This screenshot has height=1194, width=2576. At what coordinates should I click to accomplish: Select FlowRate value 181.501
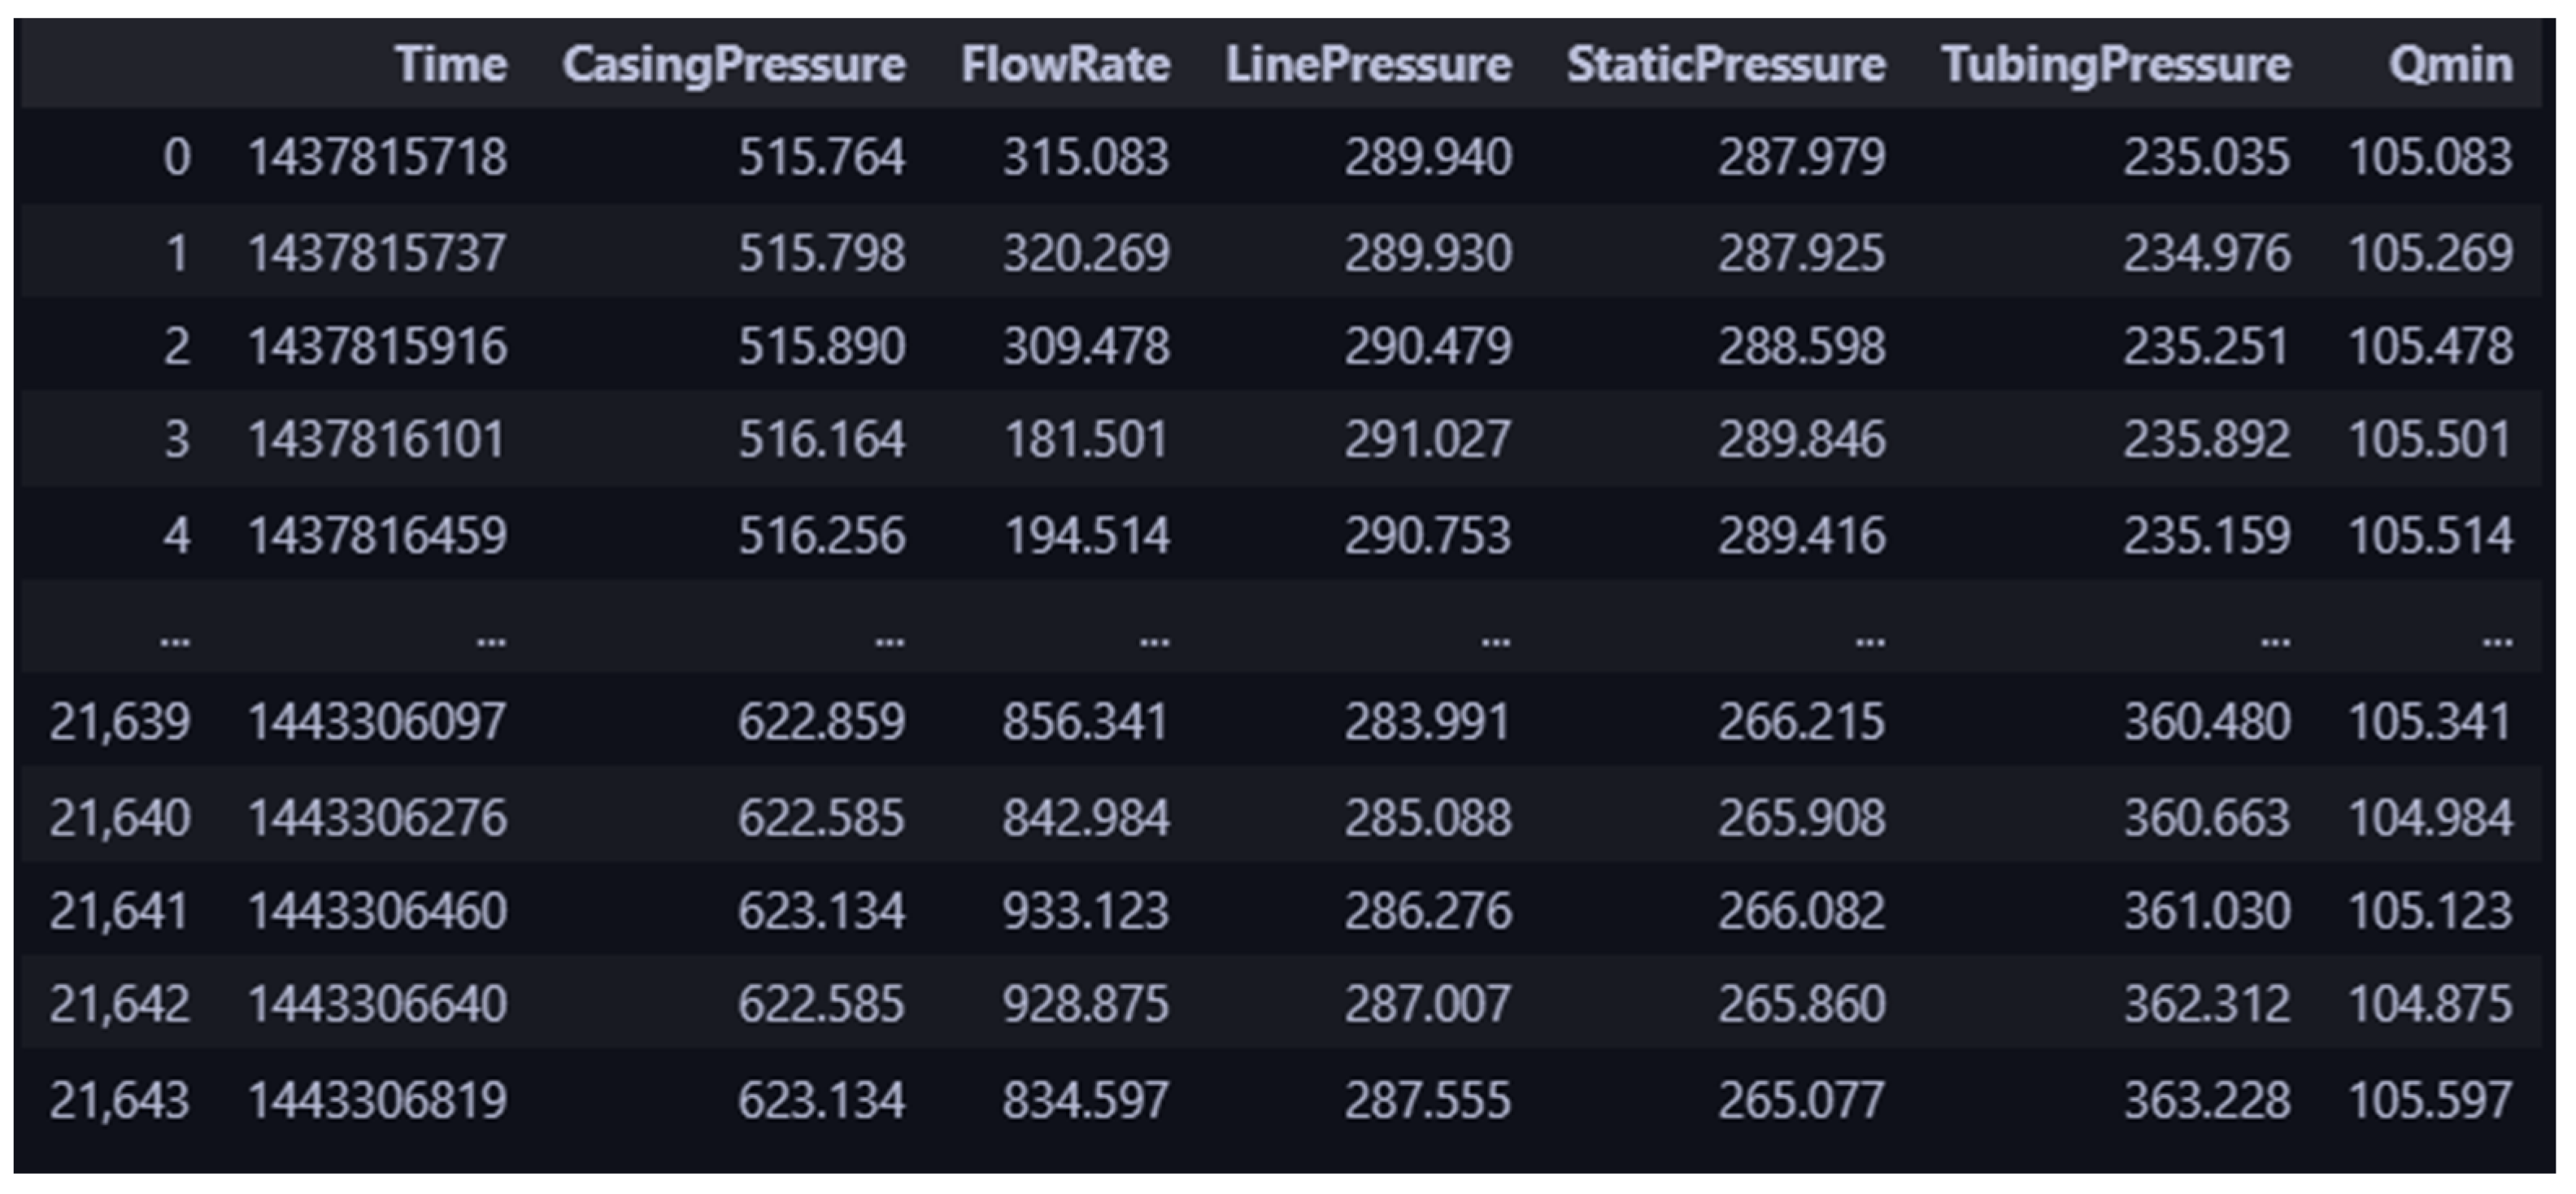1086,440
